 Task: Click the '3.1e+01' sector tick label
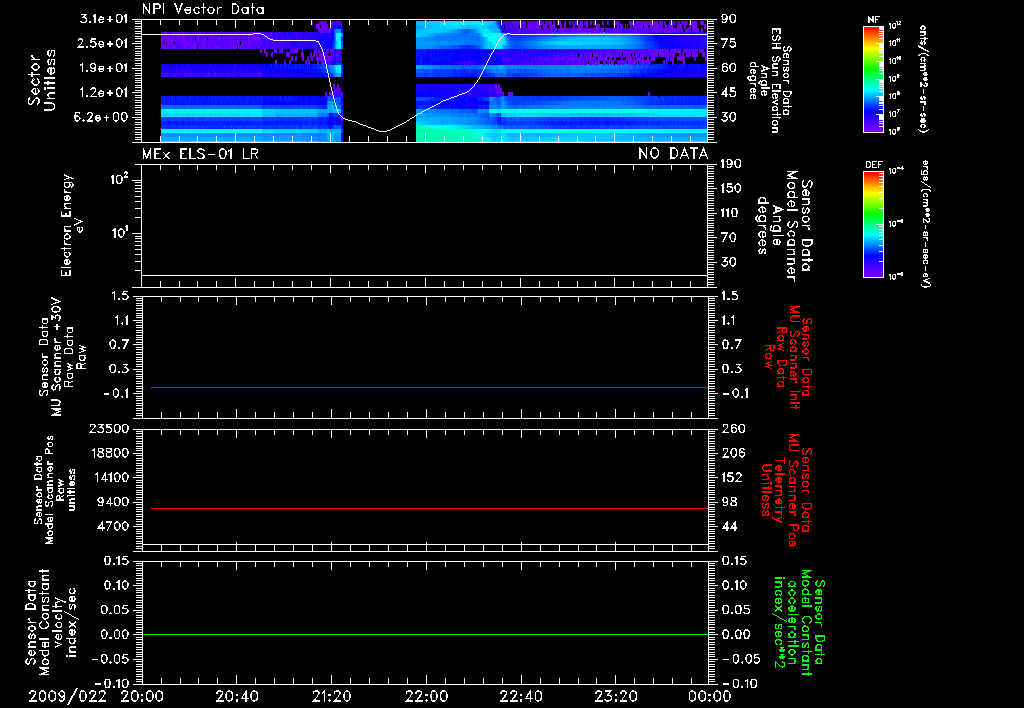tap(104, 19)
